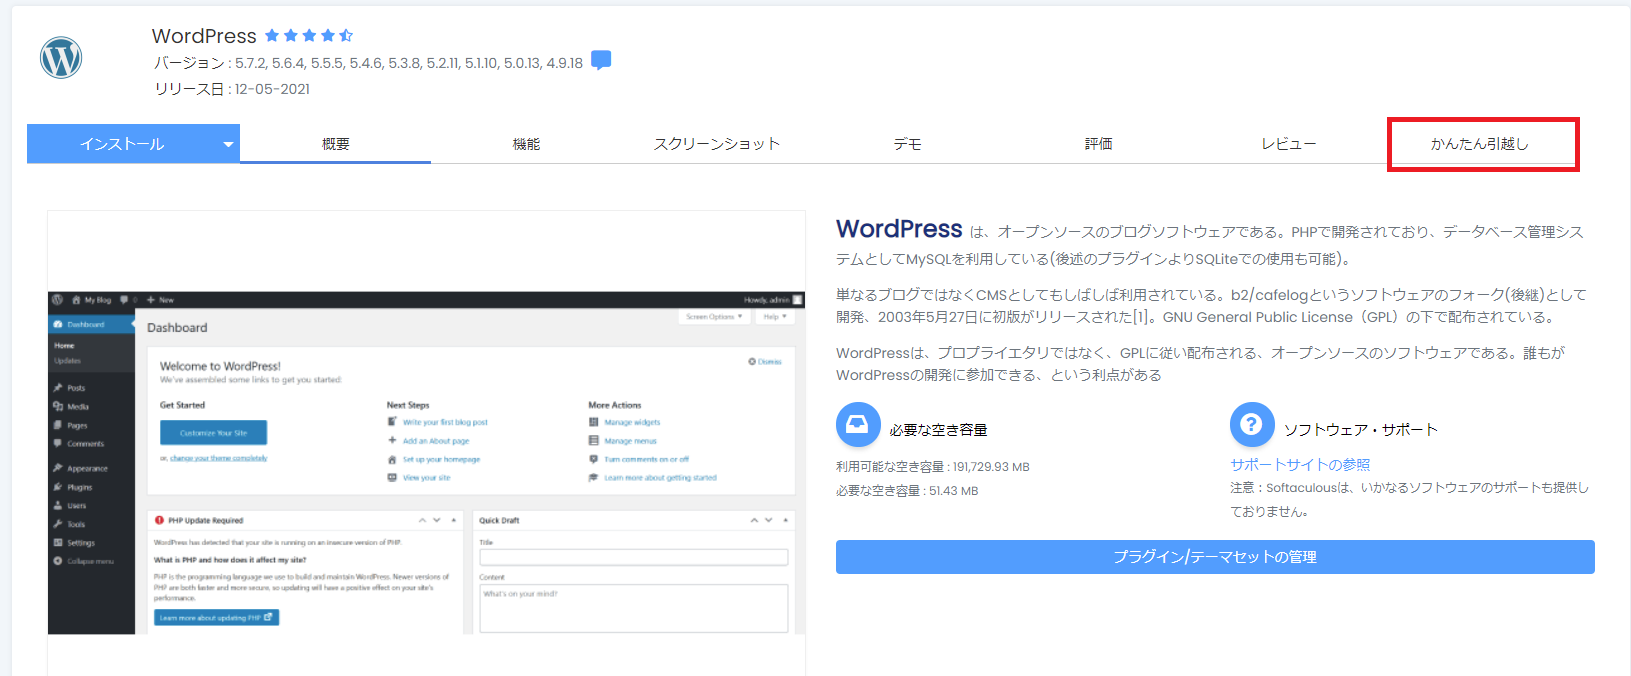
Task: Click 利用可能な空き容量 : 191,729.93 MB text
Action: pos(933,467)
